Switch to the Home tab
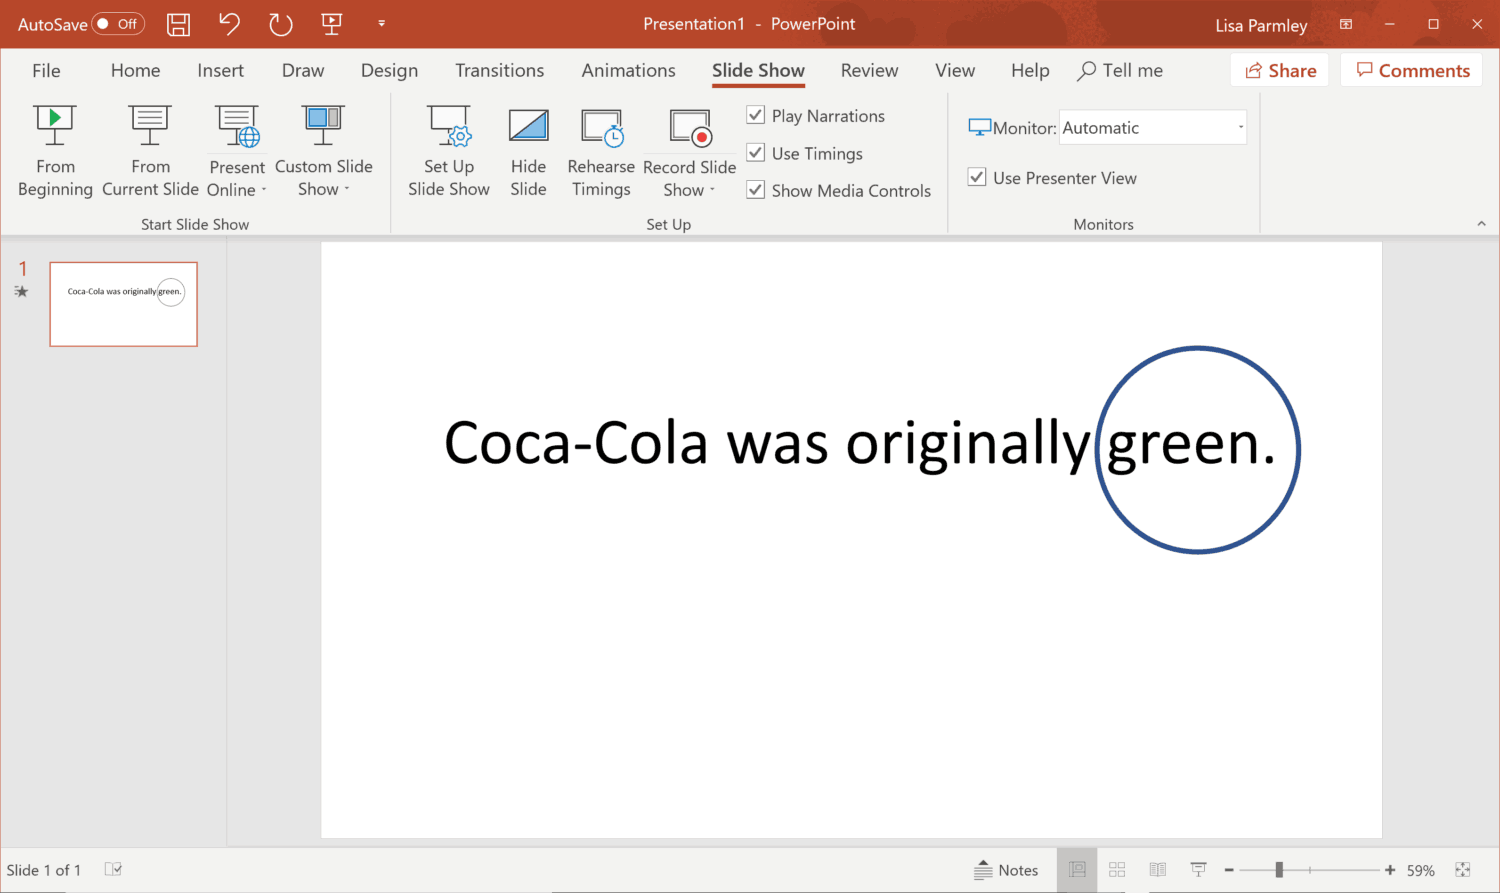1500x893 pixels. tap(135, 70)
